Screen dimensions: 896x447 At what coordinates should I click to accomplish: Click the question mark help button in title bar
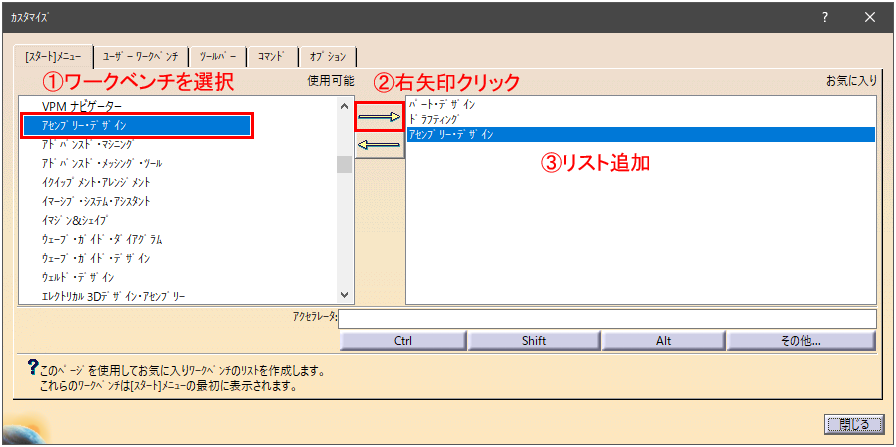825,17
